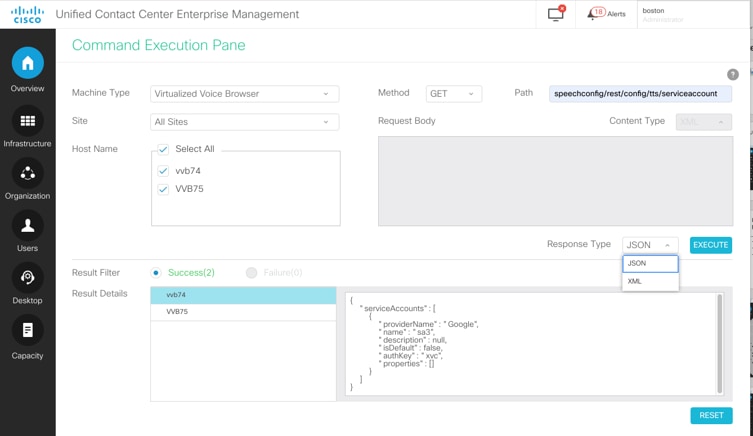
Task: Click the result details vertical scrollbar
Action: tap(719, 344)
